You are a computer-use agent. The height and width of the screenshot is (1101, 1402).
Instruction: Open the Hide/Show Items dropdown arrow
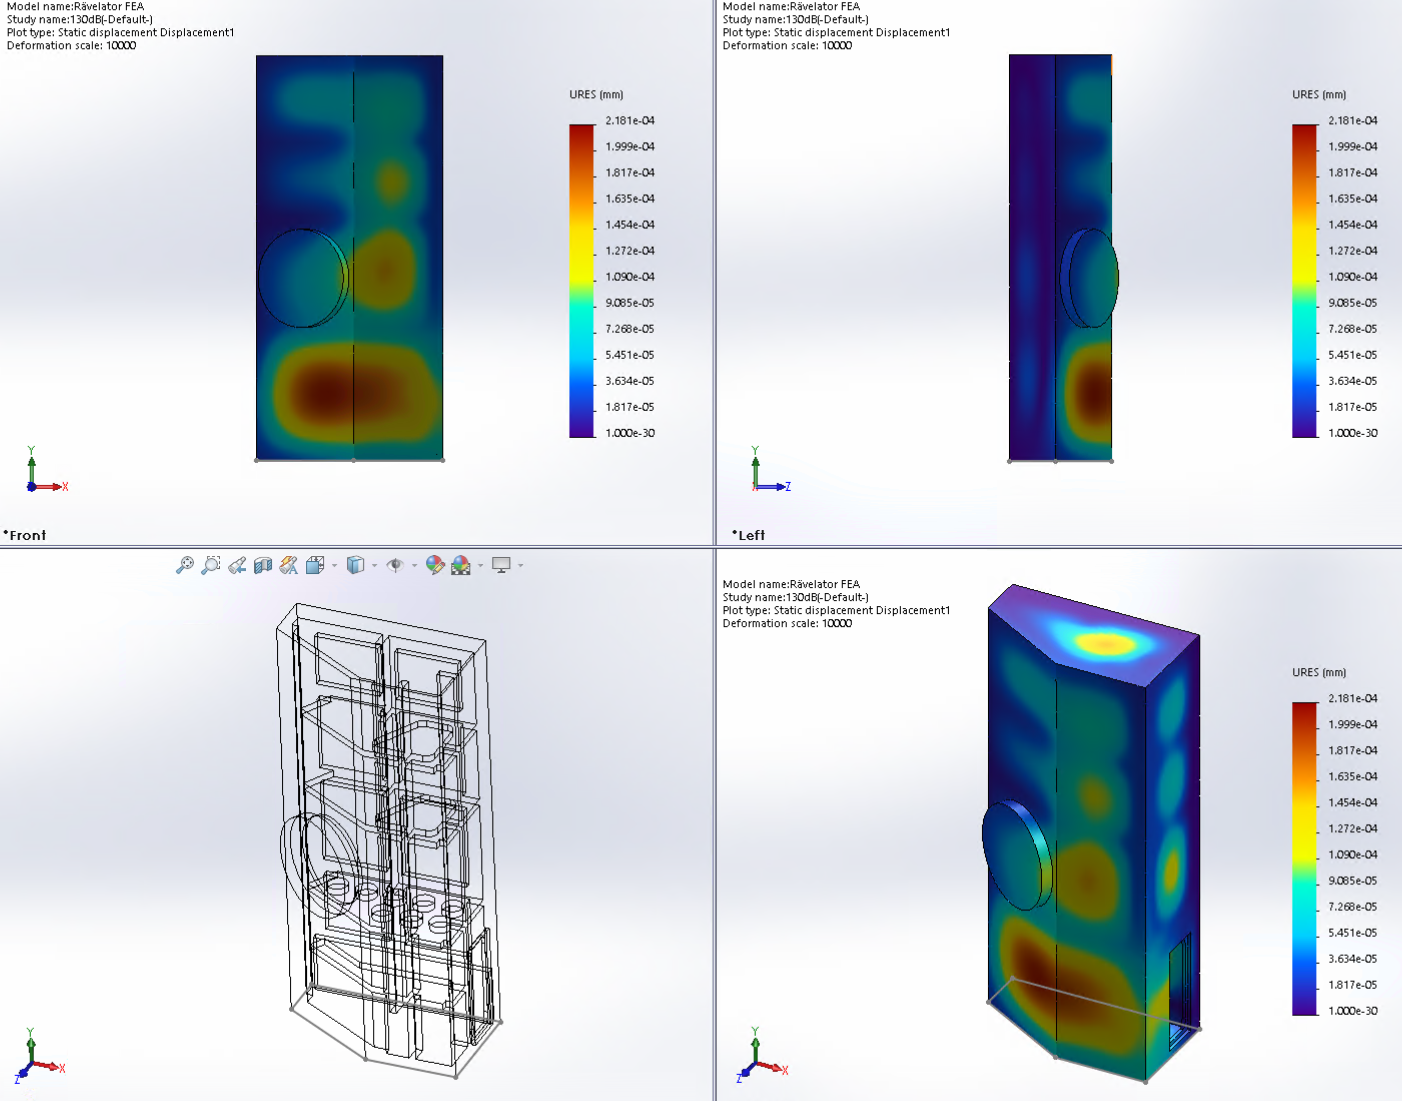(x=414, y=566)
